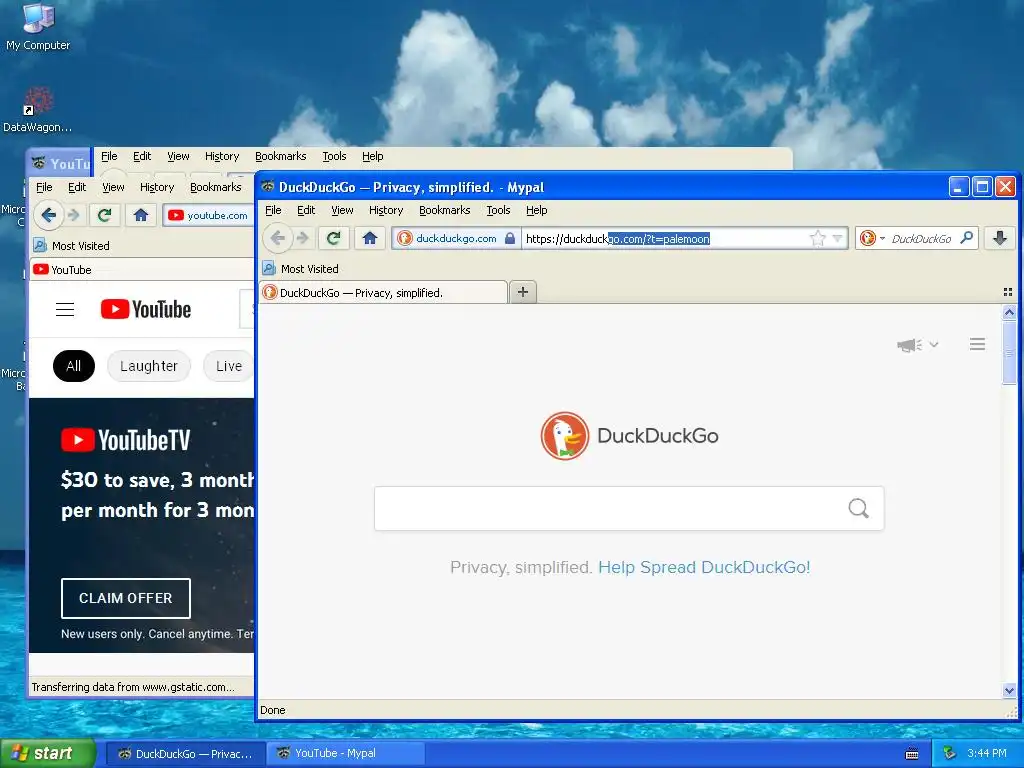Viewport: 1024px width, 768px height.
Task: Open Help menu in DuckDuckGo window
Action: coord(537,210)
